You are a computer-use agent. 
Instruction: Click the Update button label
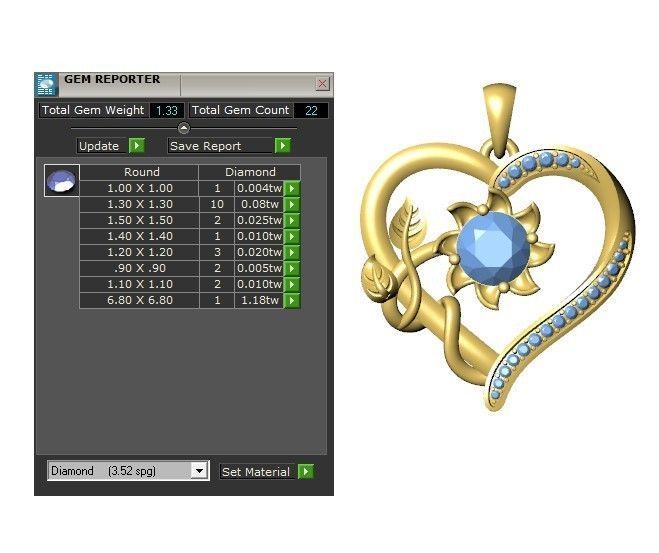[99, 146]
